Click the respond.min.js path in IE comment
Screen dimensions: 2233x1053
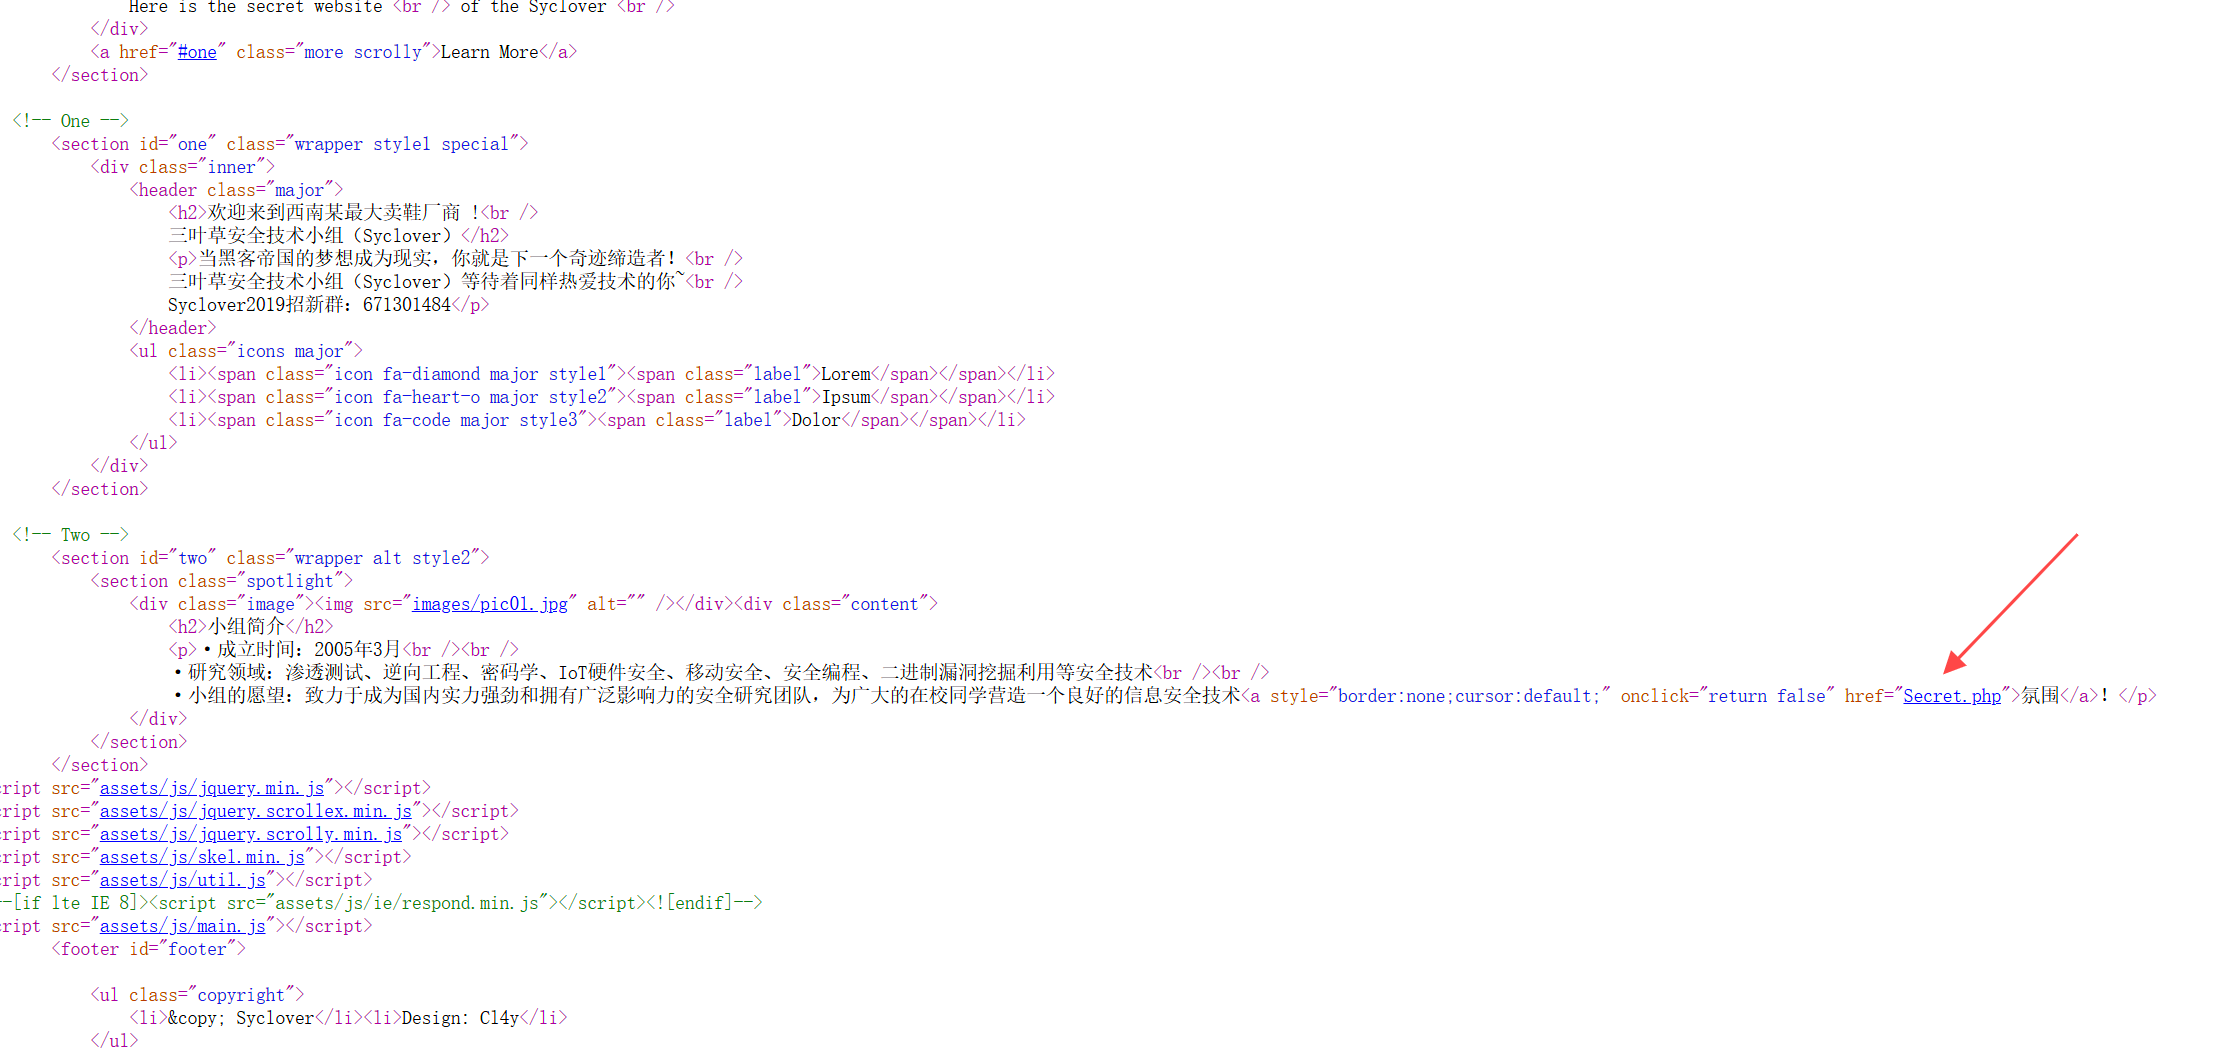(407, 903)
